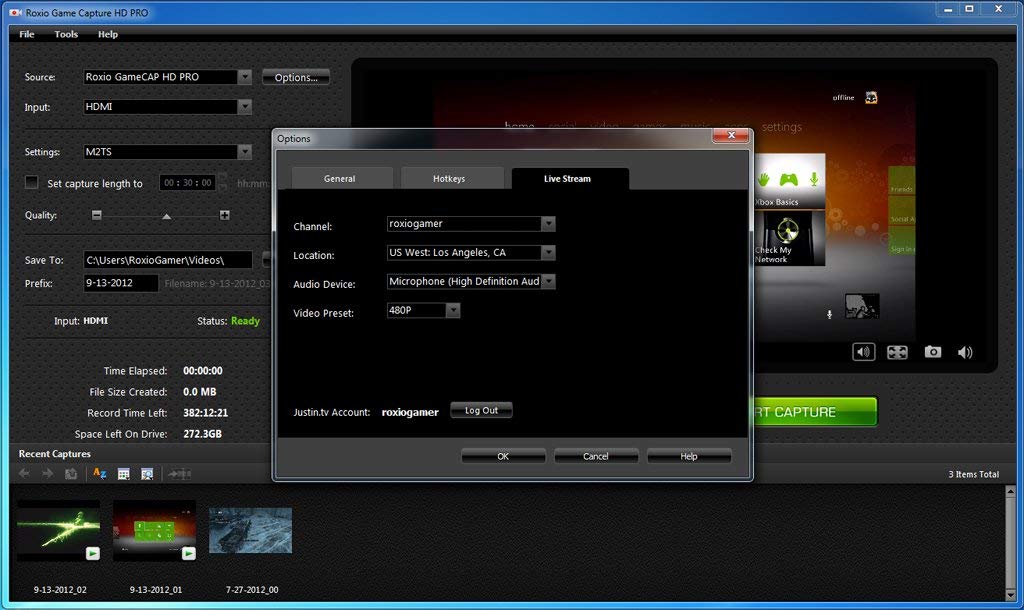Enable the Set capture length to option
Image resolution: width=1024 pixels, height=610 pixels.
[31, 183]
